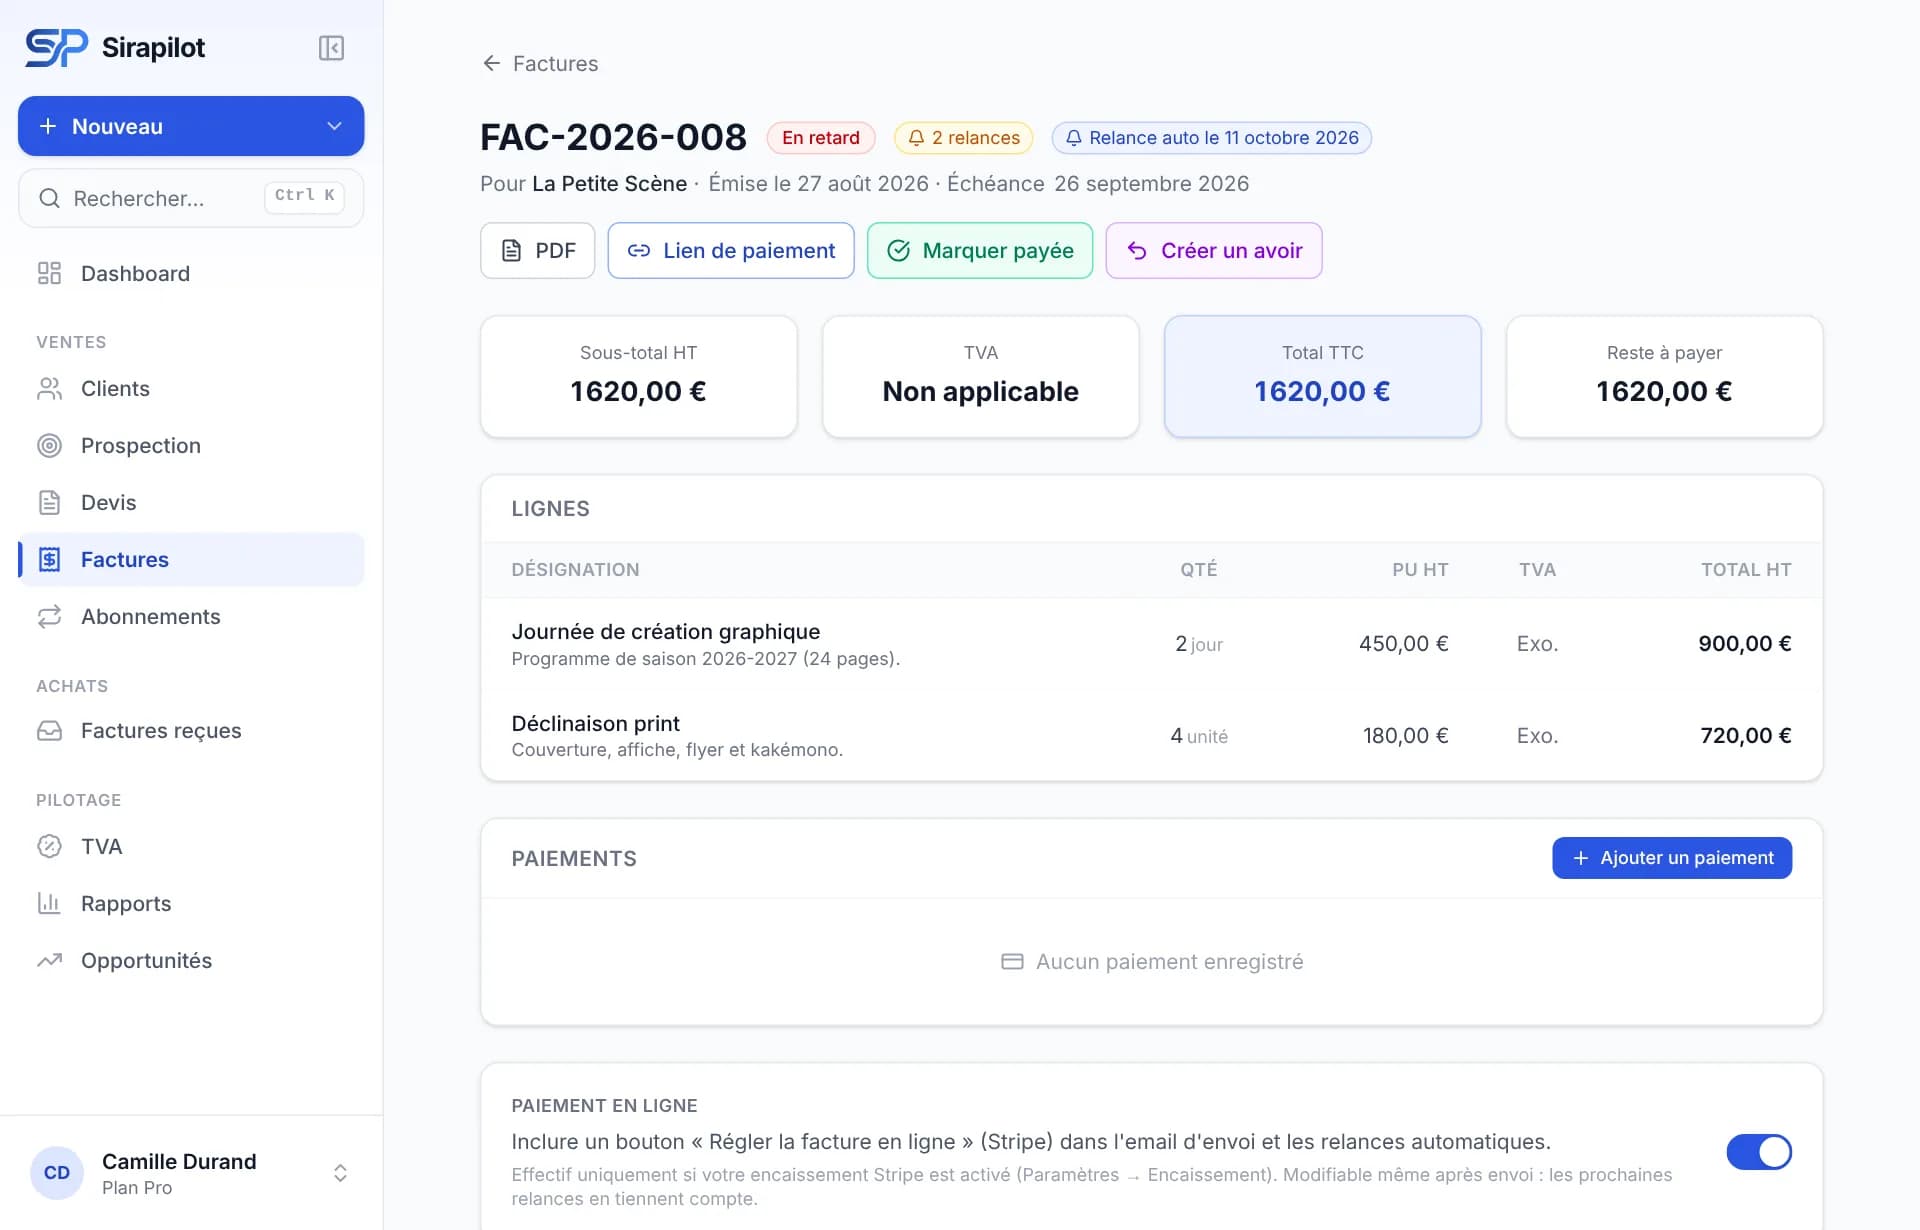Click the Factures reçues inbox icon
Viewport: 1920px width, 1230px height.
49,730
